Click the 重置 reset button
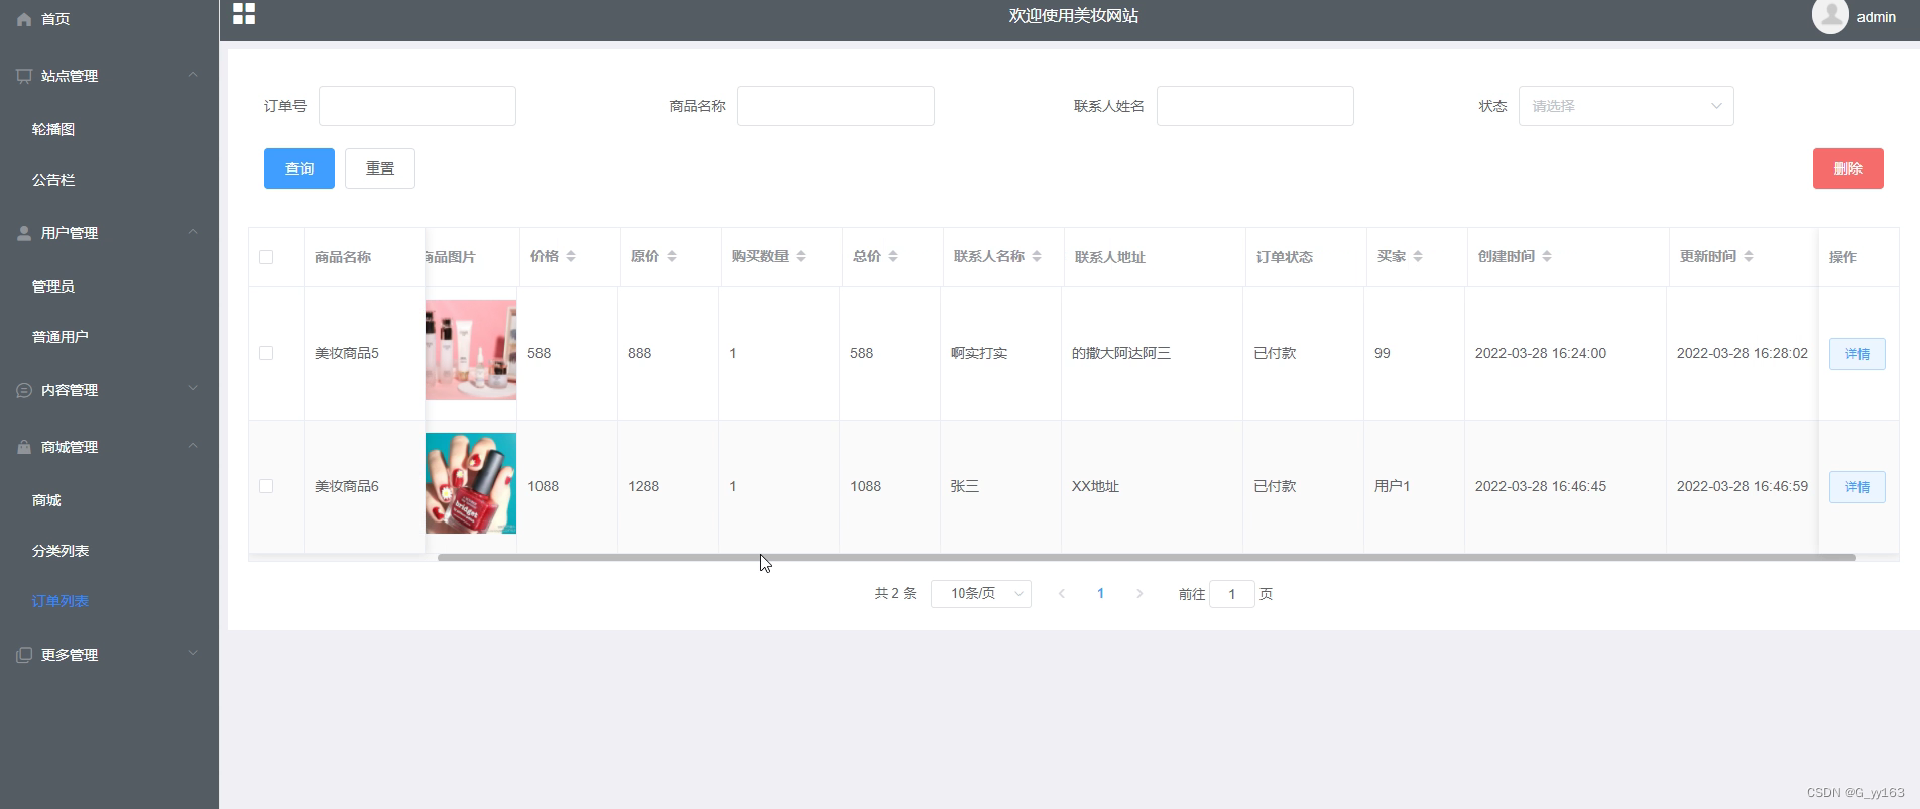This screenshot has height=809, width=1920. pos(380,168)
